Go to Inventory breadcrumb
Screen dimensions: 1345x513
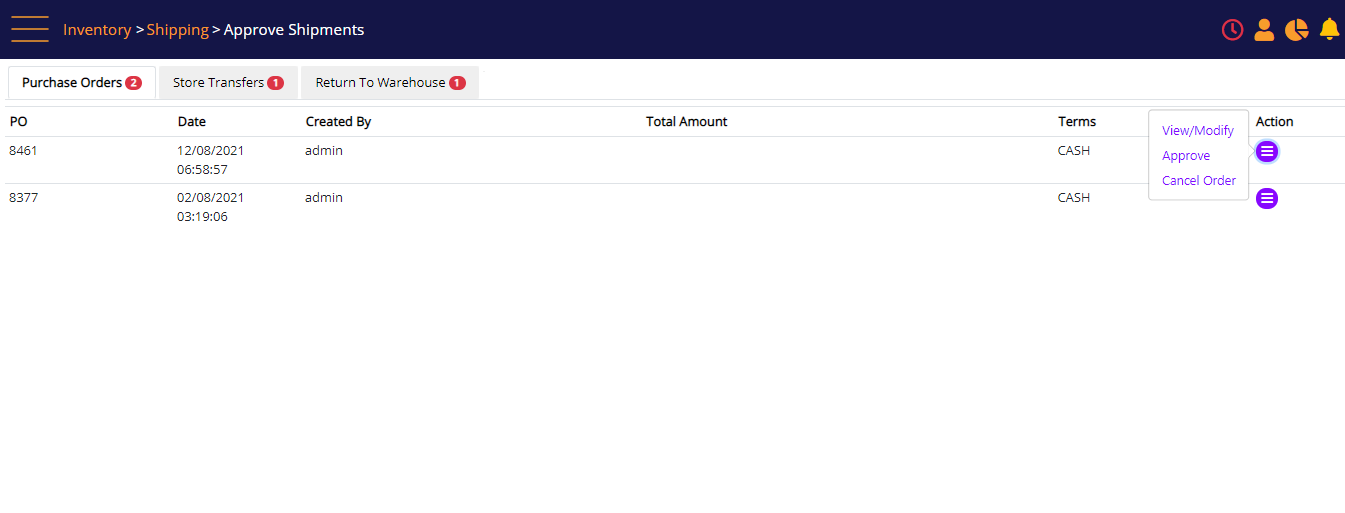(x=97, y=30)
